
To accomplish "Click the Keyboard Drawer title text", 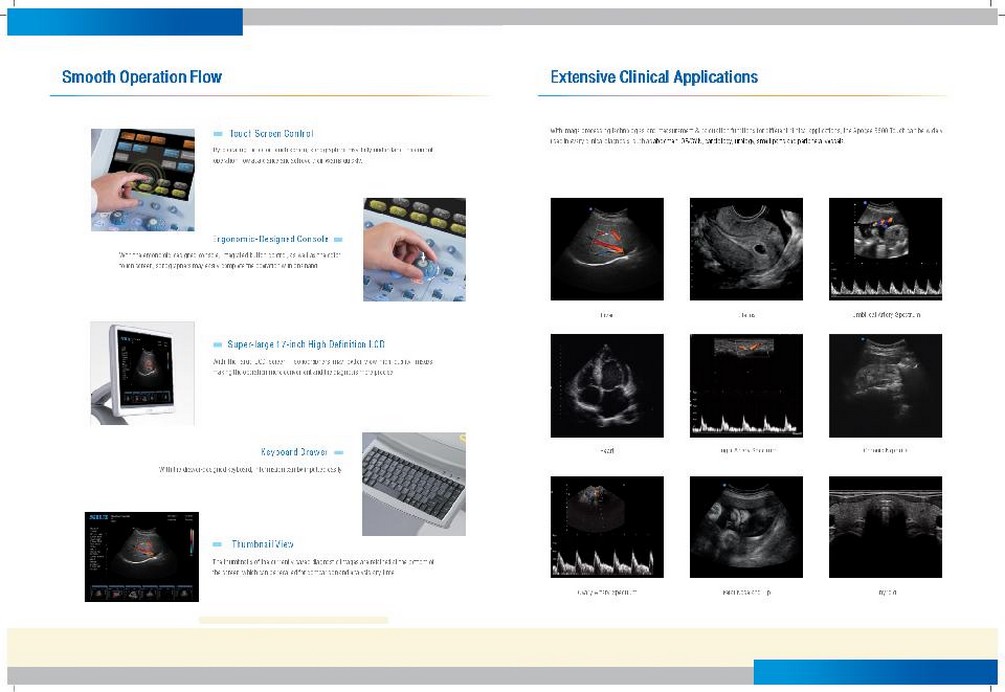I will [x=294, y=453].
